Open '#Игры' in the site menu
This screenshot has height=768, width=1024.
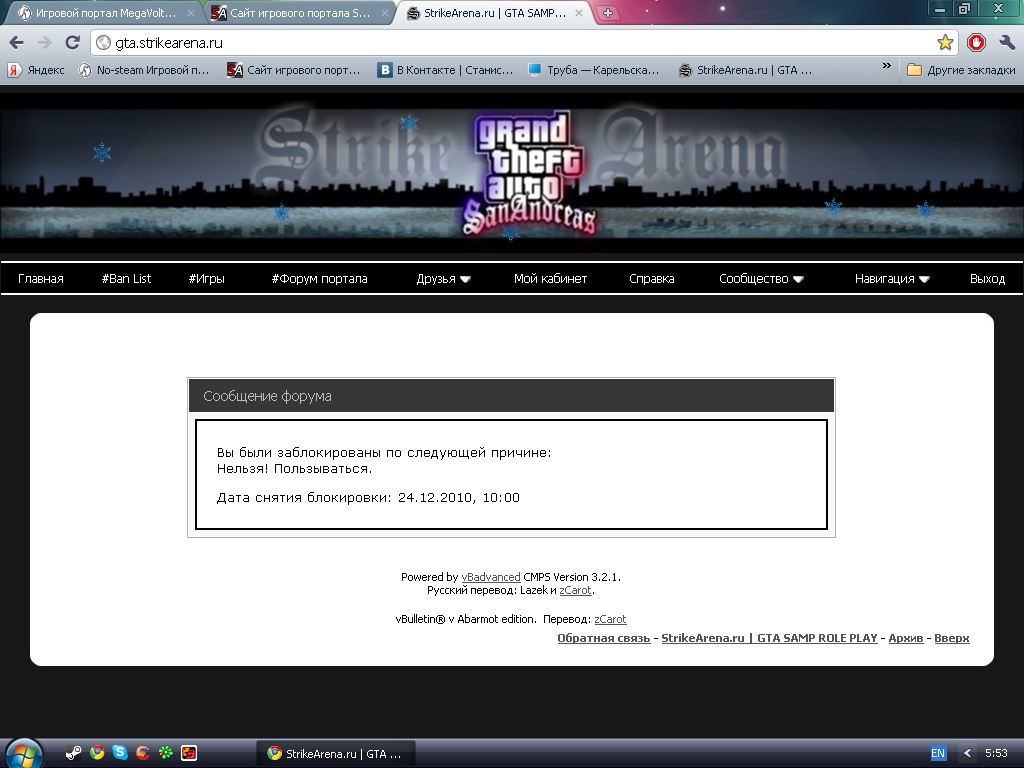point(206,279)
